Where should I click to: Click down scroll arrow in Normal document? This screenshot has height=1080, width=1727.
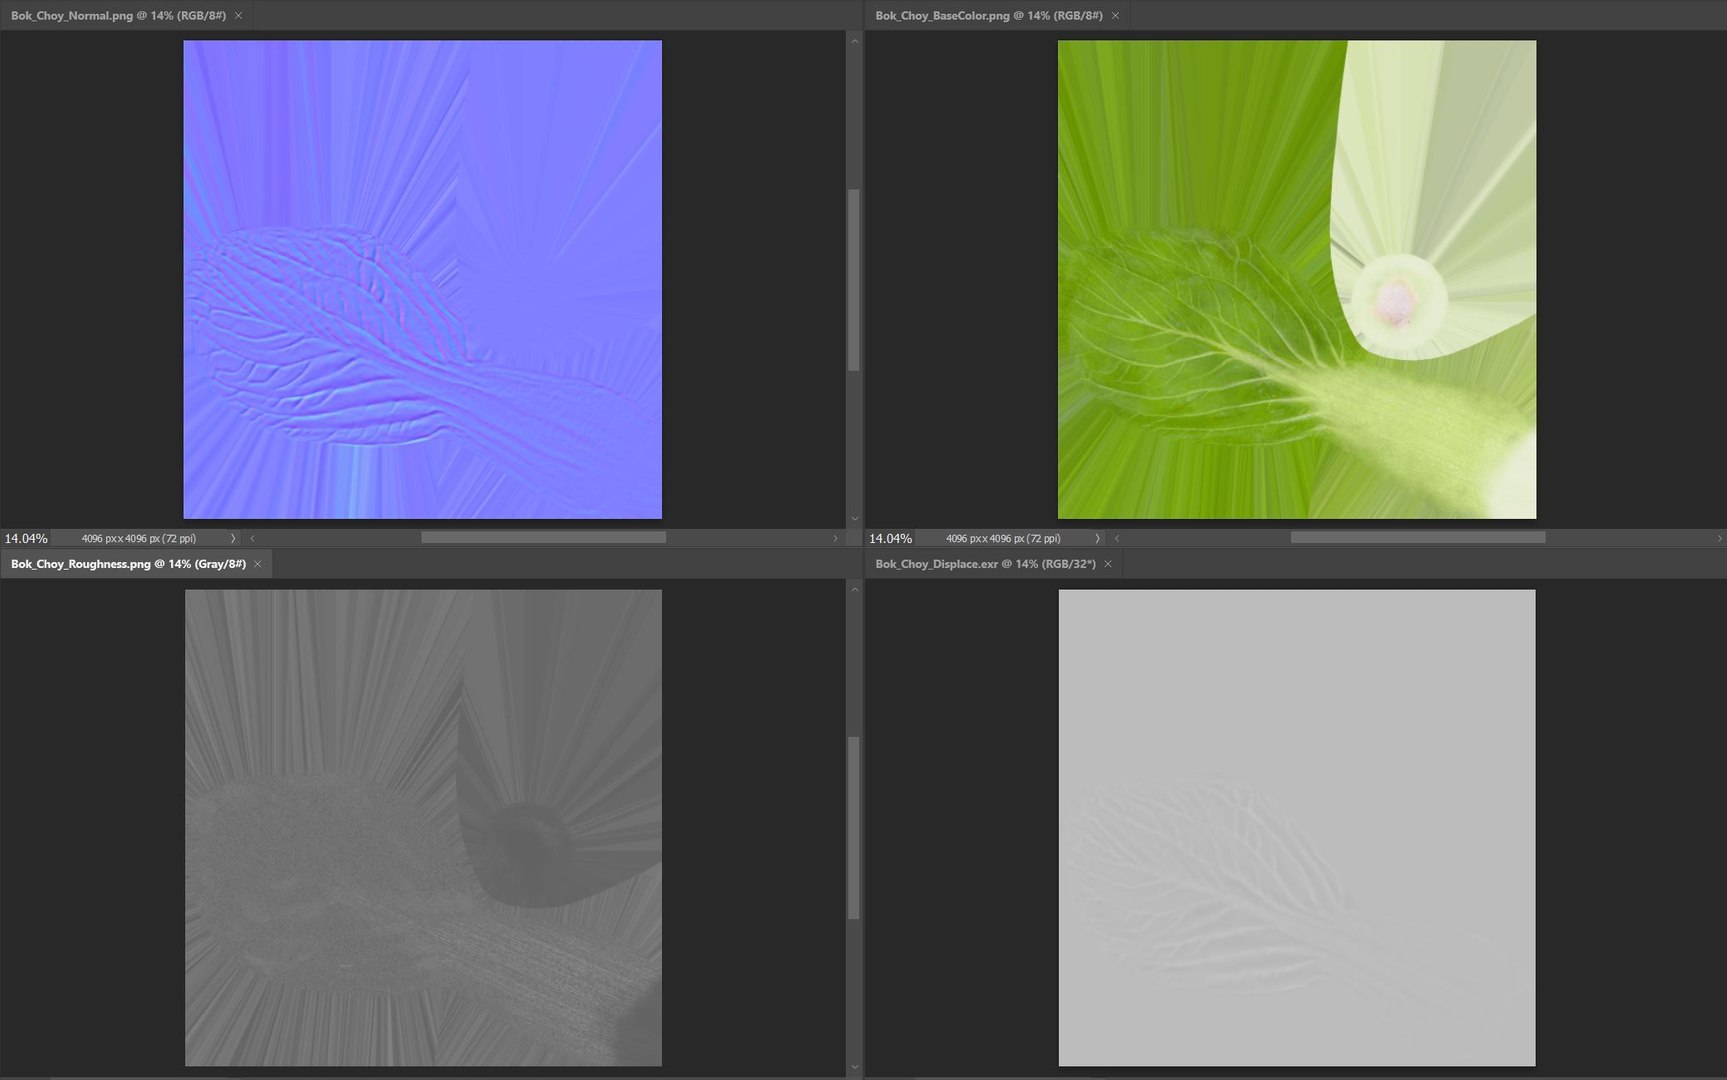tap(854, 518)
